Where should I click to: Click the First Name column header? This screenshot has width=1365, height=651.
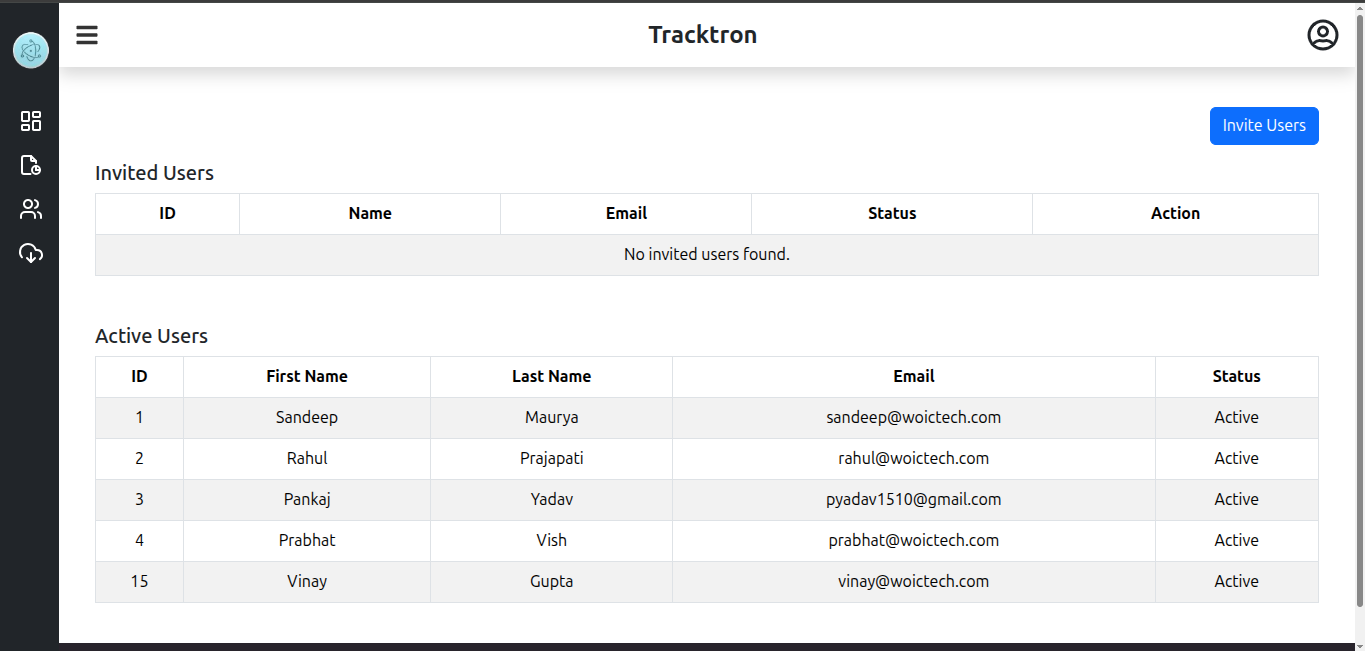pyautogui.click(x=307, y=377)
